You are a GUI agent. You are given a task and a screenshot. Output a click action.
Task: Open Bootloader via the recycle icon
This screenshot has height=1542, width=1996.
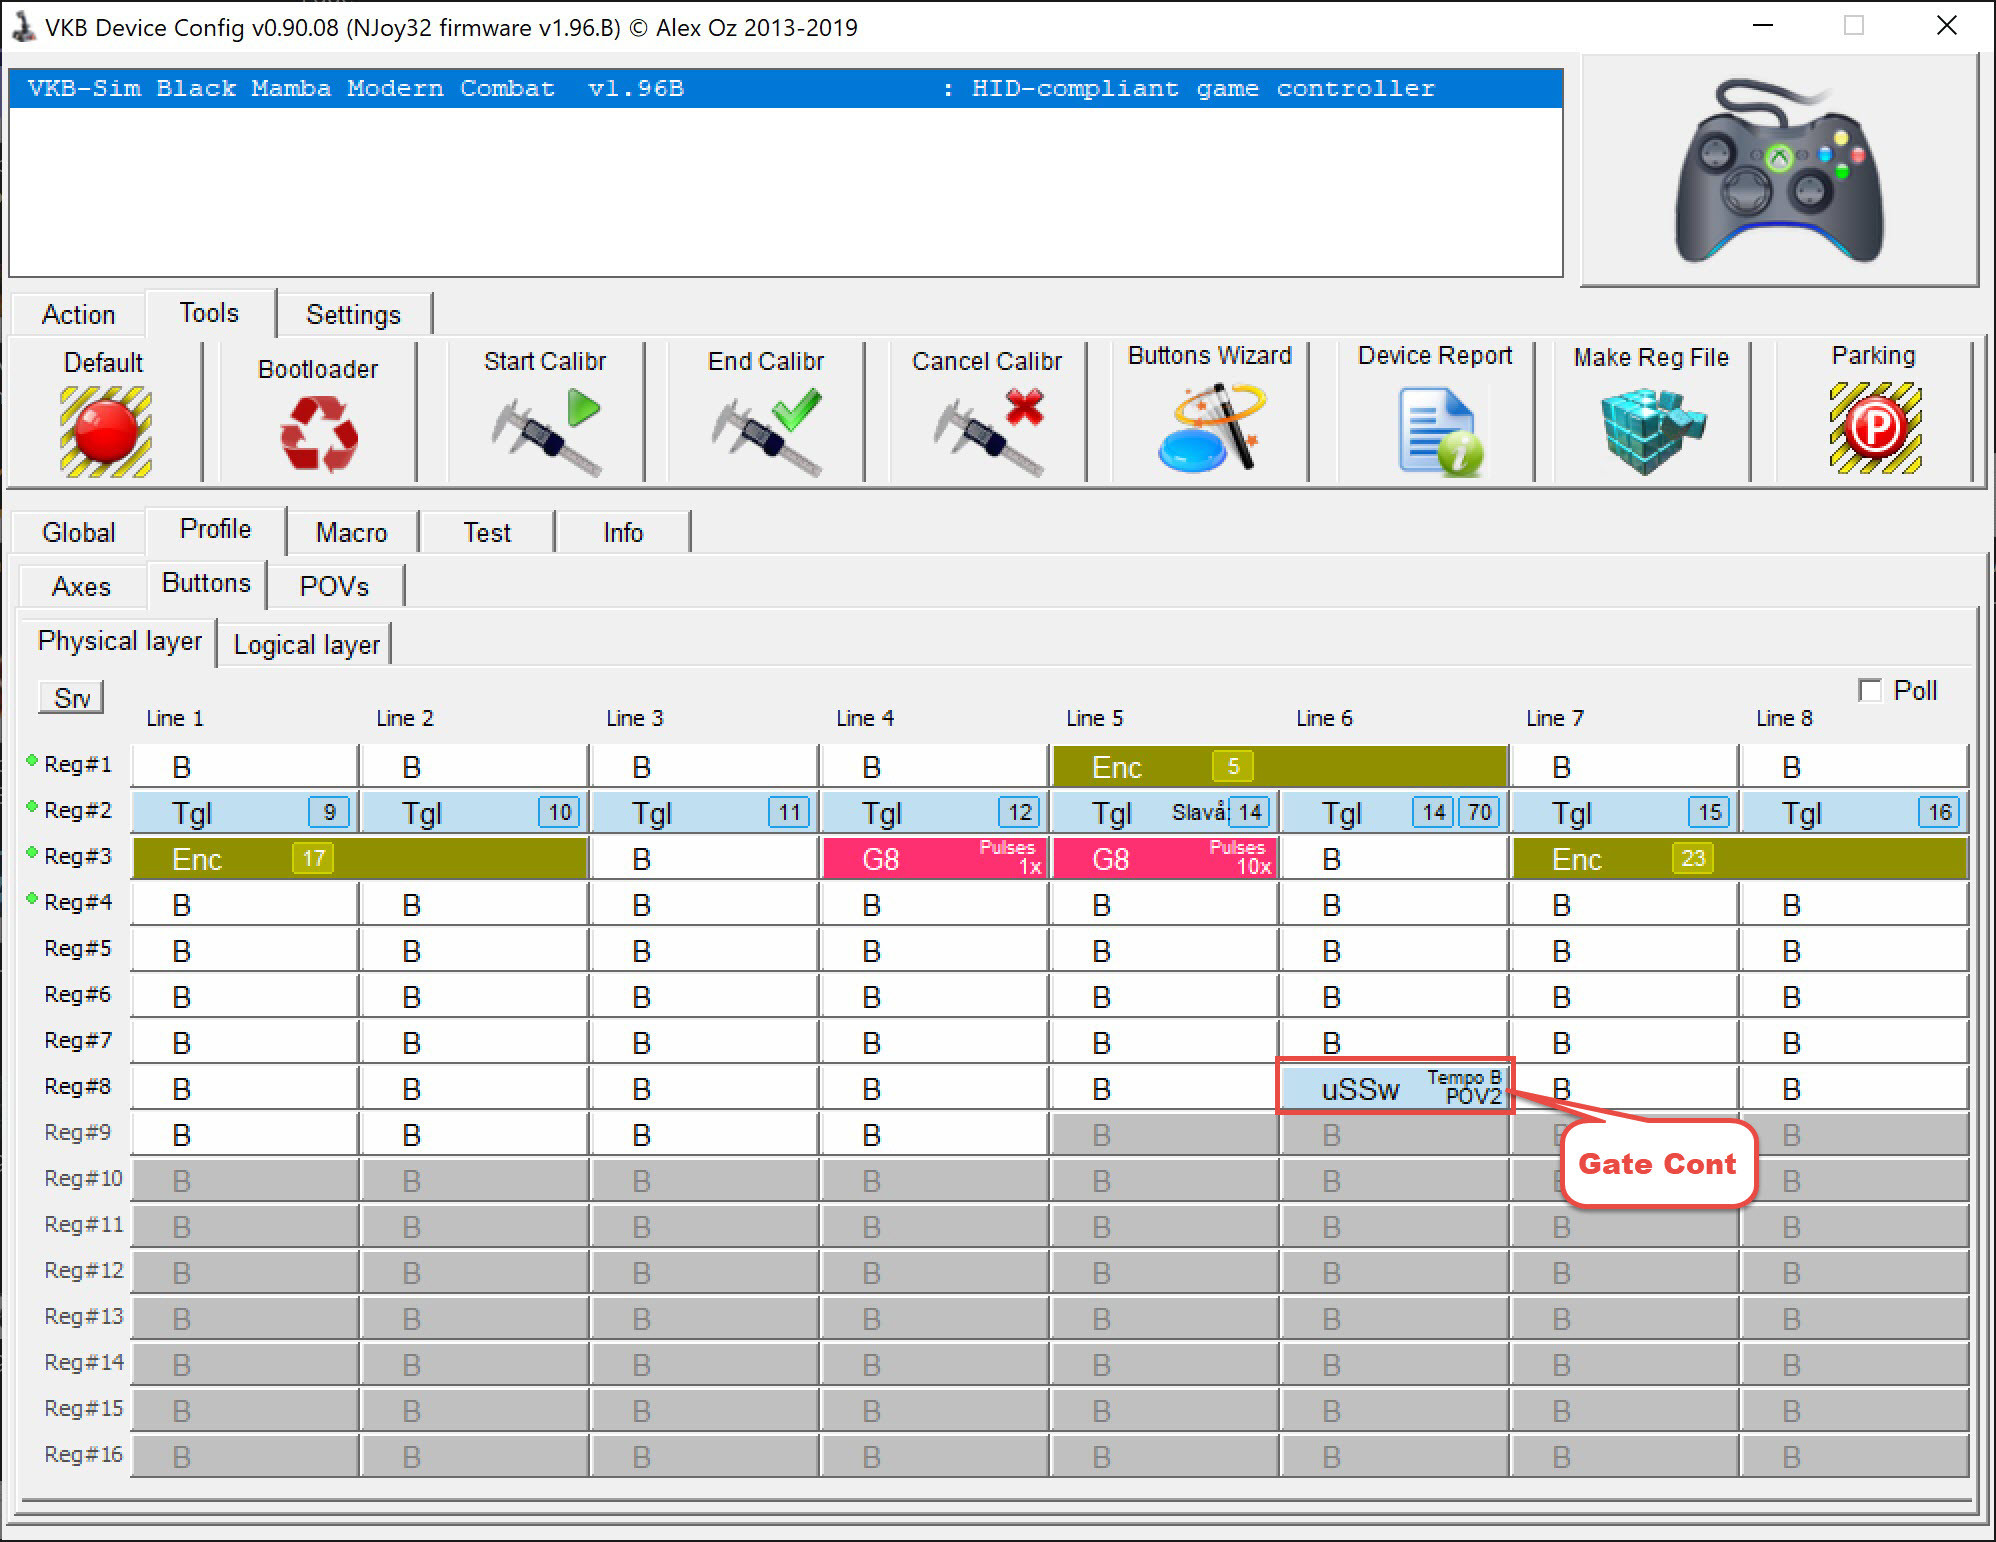click(319, 432)
